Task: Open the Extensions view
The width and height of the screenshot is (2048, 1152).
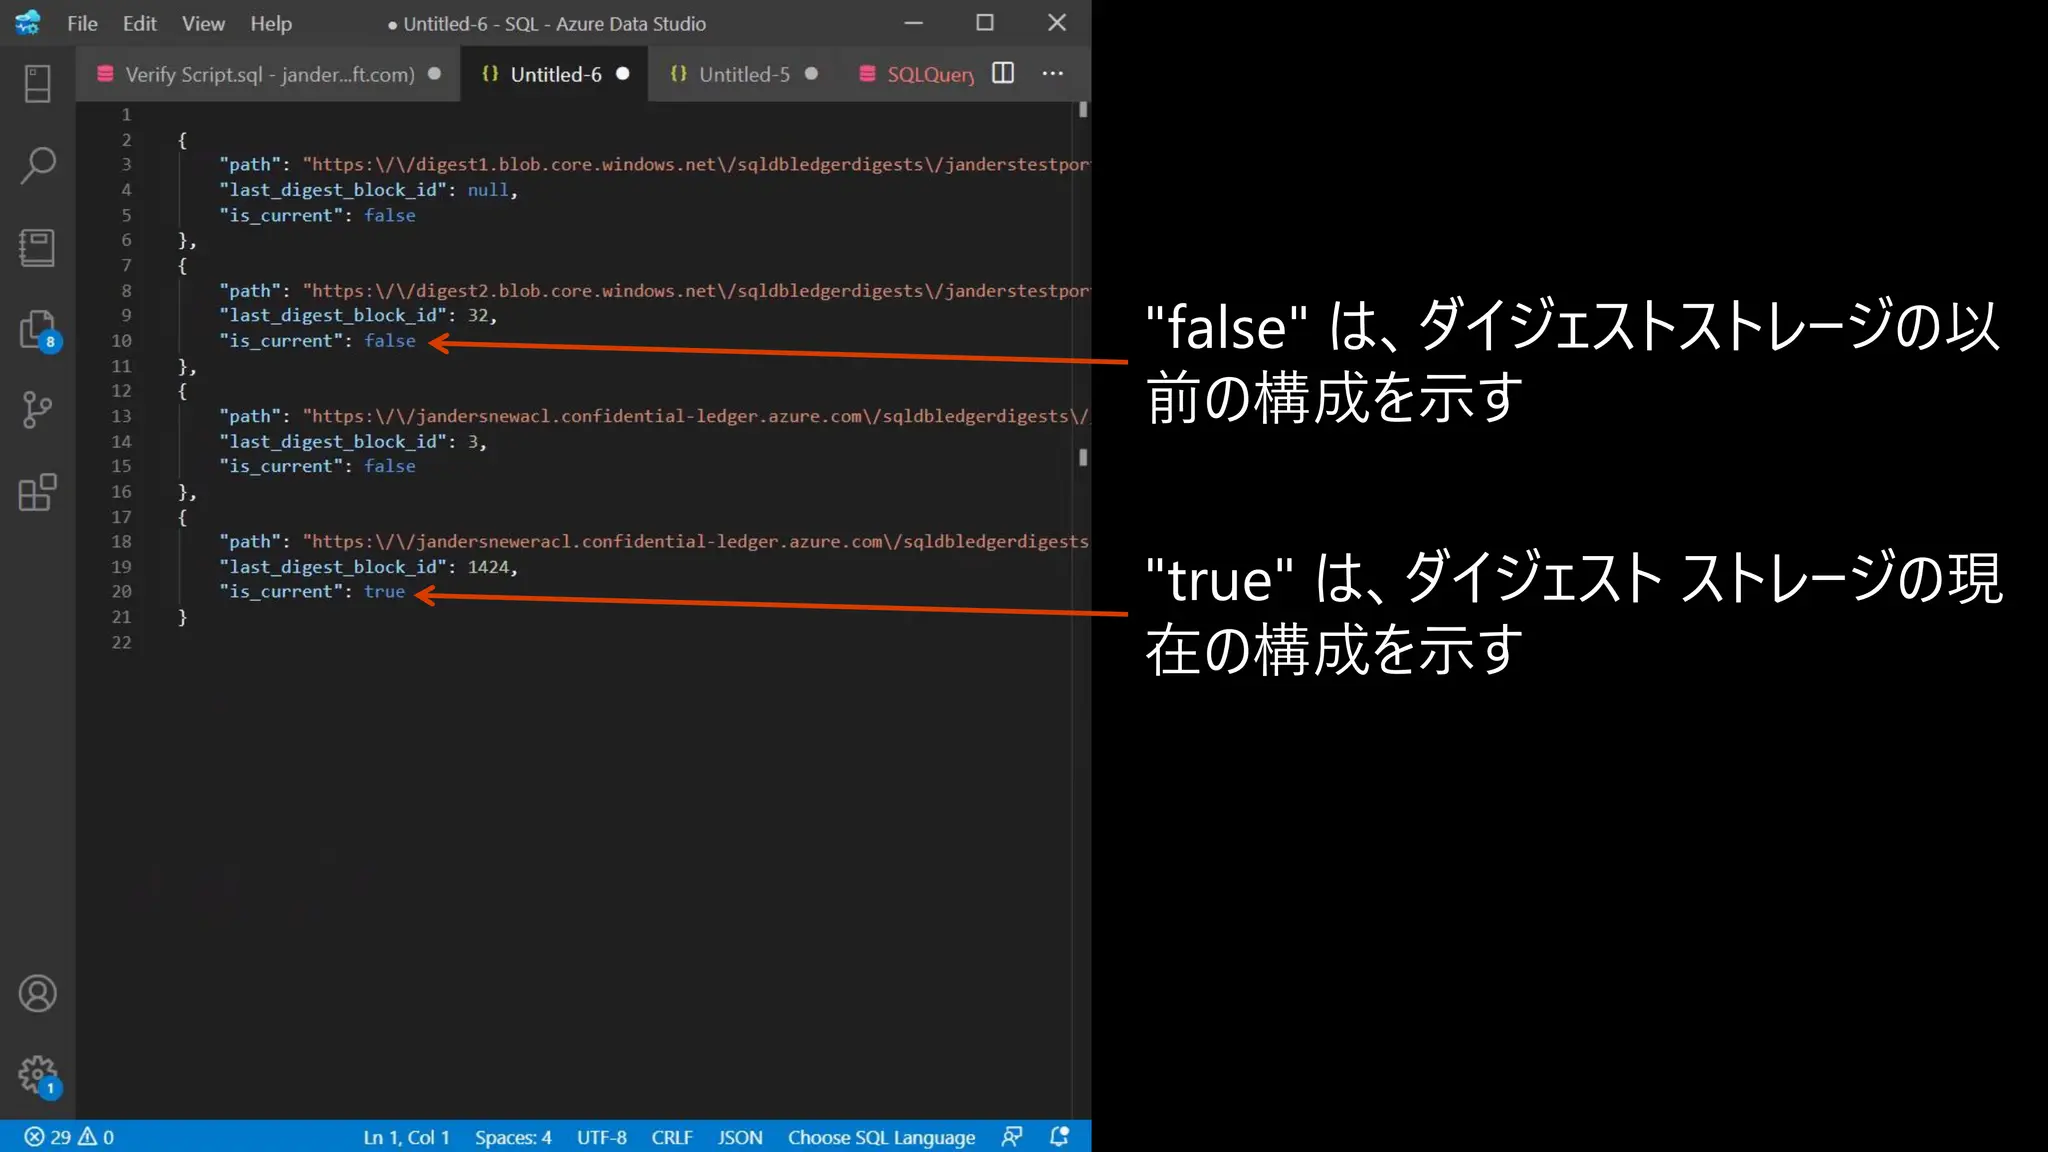Action: click(x=37, y=492)
